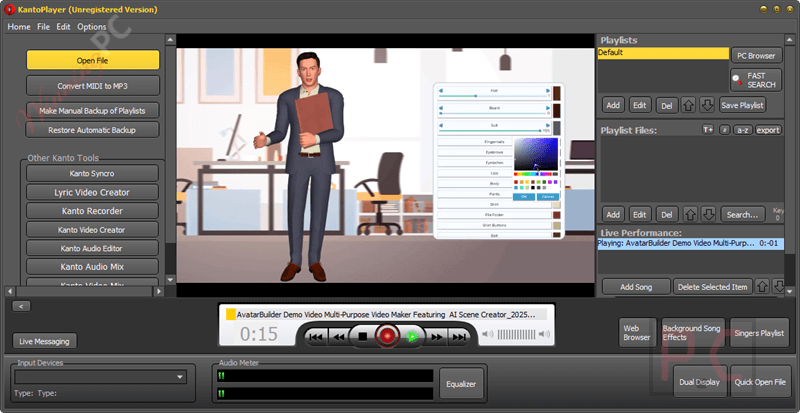Open Singers Playlist
Viewport: 800px width, 413px height.
759,333
